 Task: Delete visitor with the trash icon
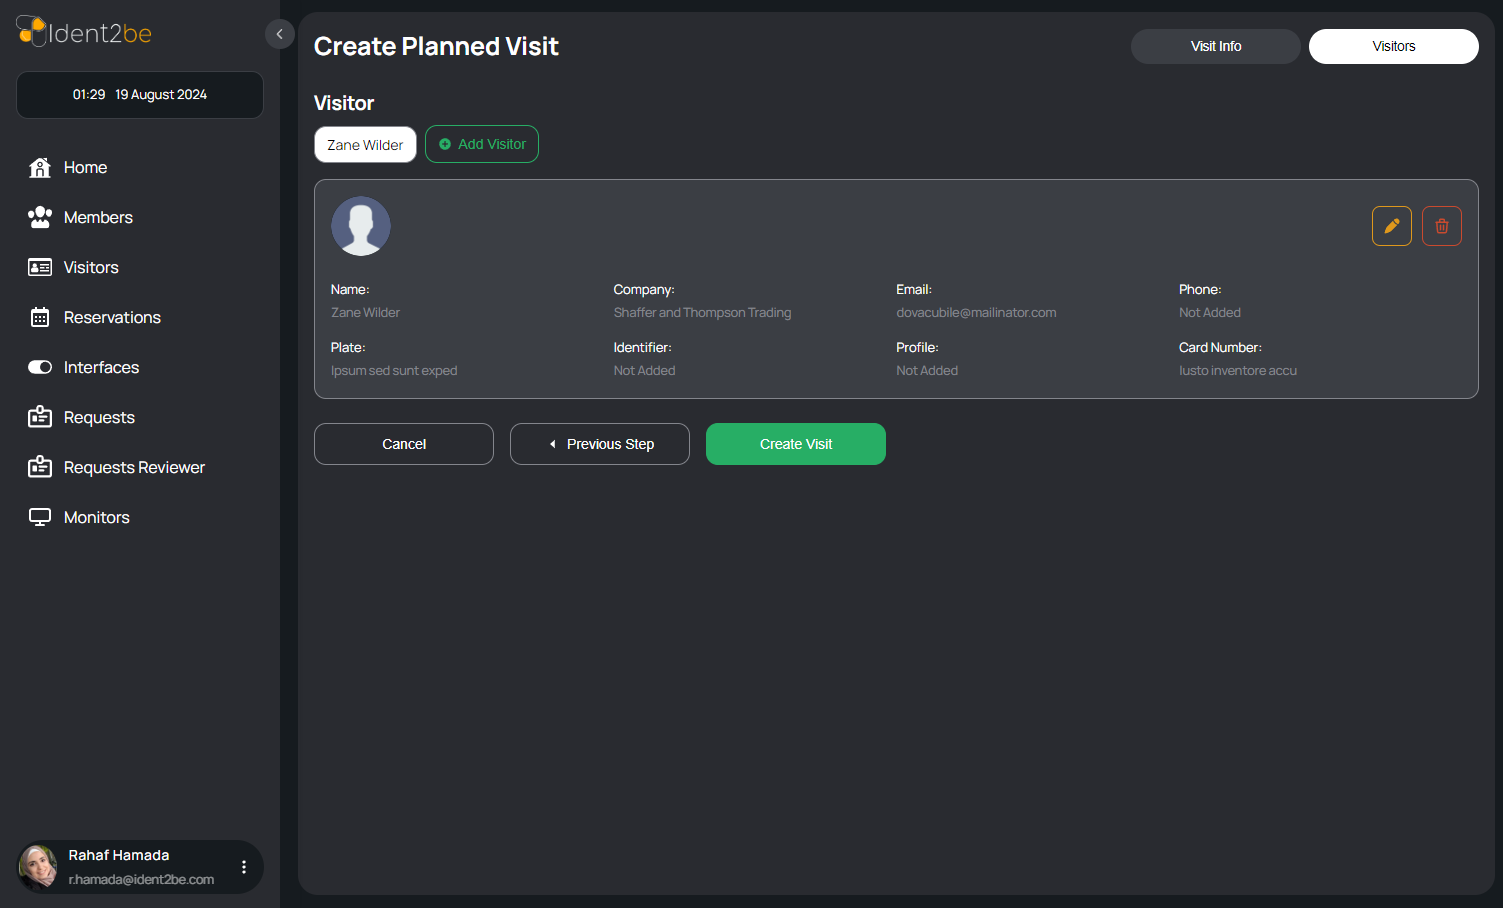(1442, 226)
